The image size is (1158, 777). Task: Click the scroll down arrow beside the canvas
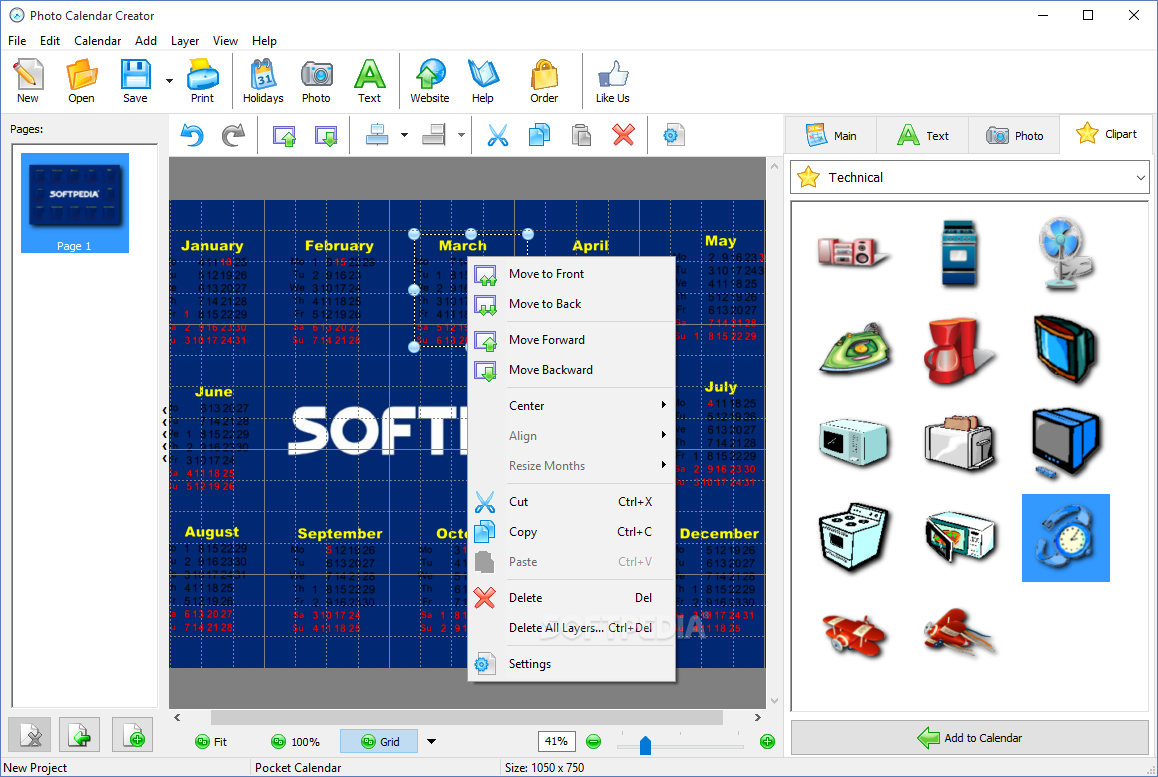pos(775,700)
